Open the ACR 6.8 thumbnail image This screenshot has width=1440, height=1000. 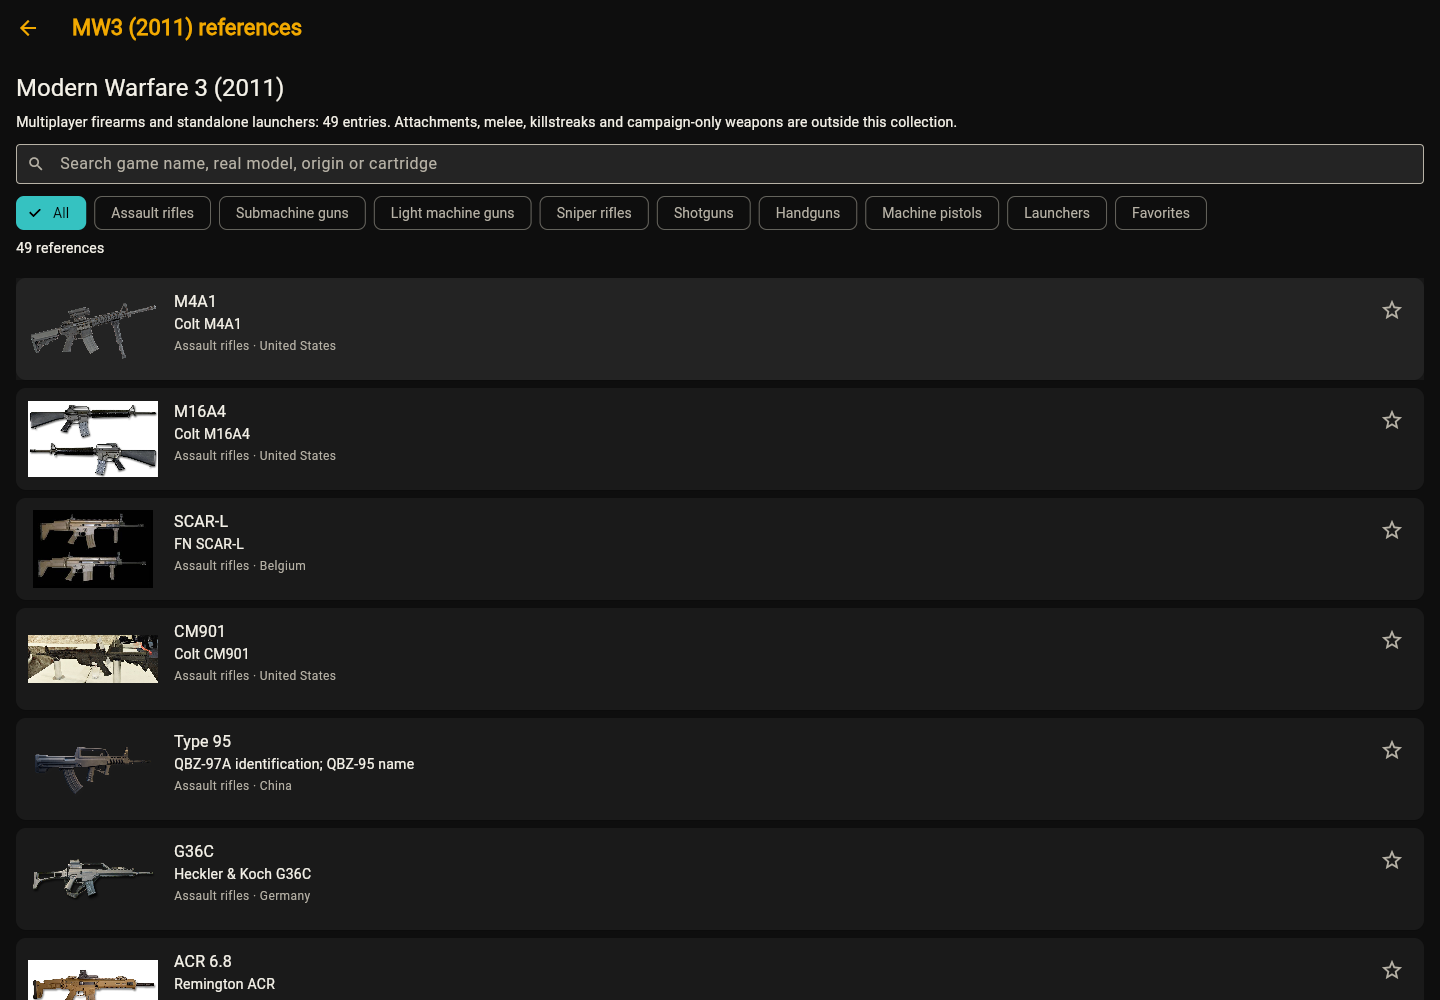pyautogui.click(x=93, y=980)
